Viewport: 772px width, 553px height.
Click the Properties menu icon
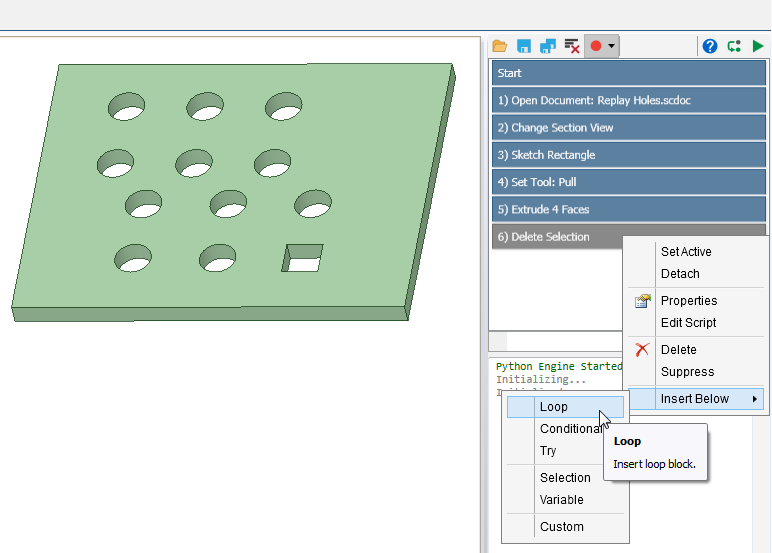pos(643,301)
